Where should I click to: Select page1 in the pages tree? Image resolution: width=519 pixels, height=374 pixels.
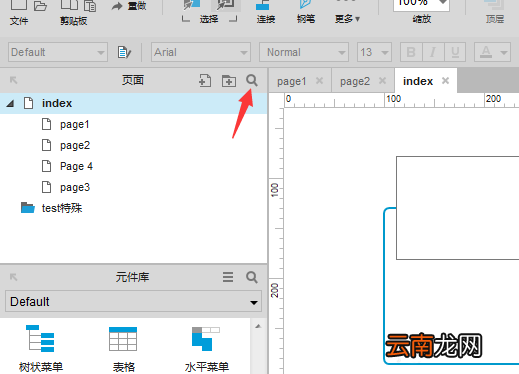(x=75, y=124)
